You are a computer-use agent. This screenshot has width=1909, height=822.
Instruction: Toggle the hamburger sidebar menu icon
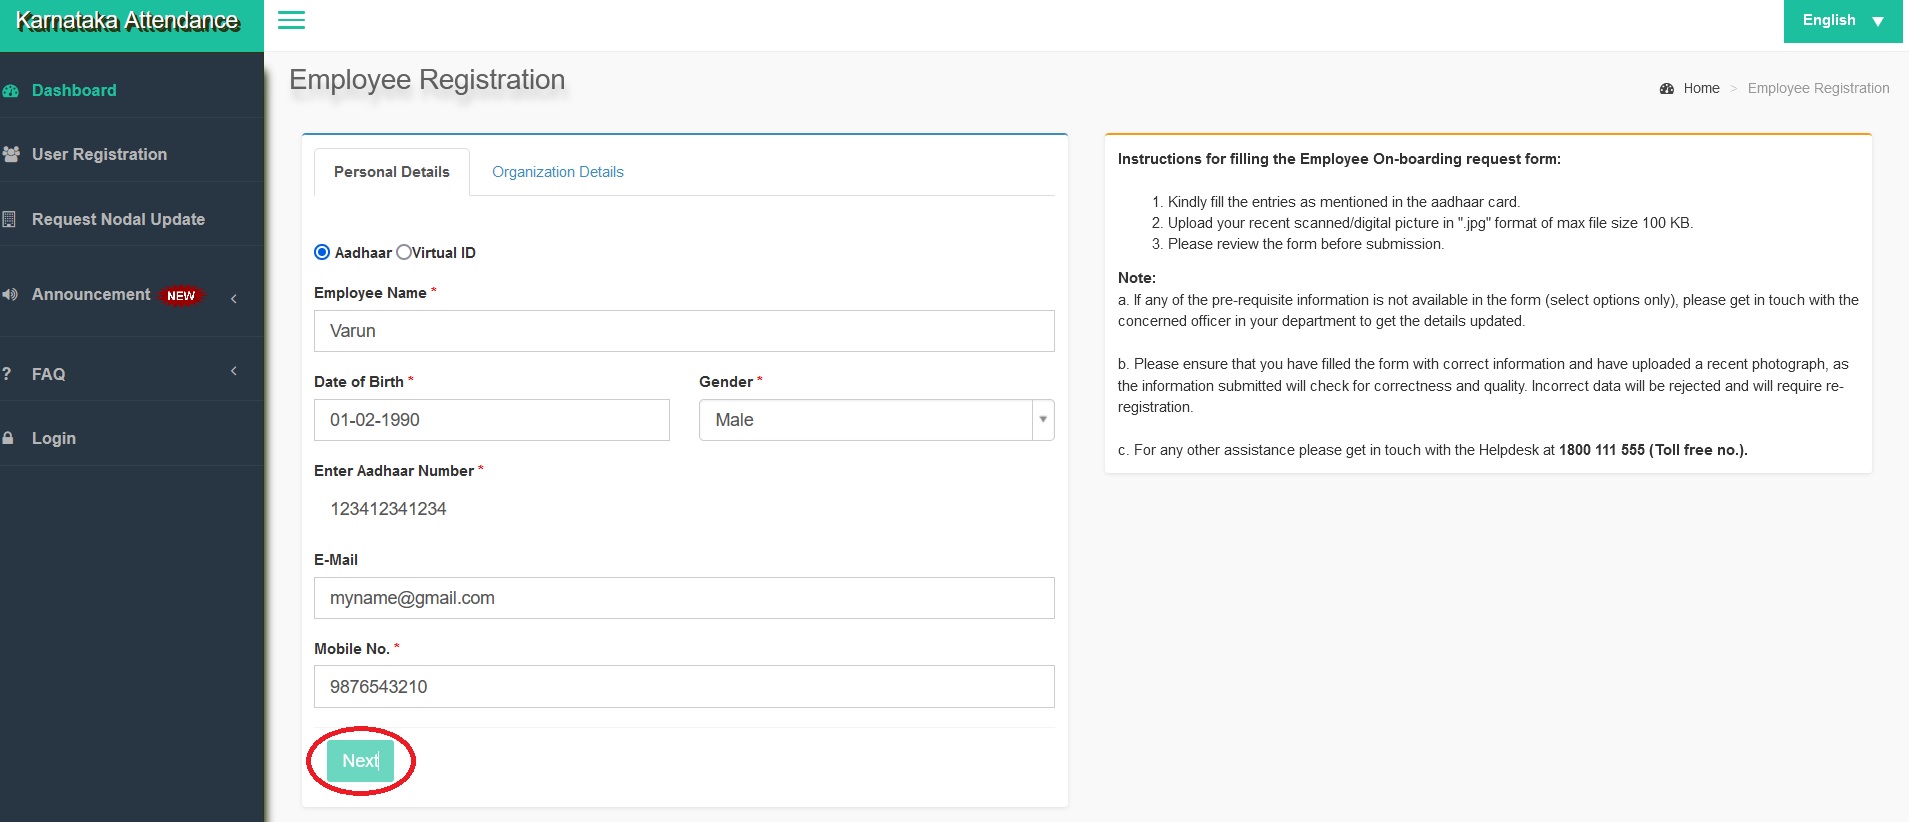pyautogui.click(x=291, y=20)
